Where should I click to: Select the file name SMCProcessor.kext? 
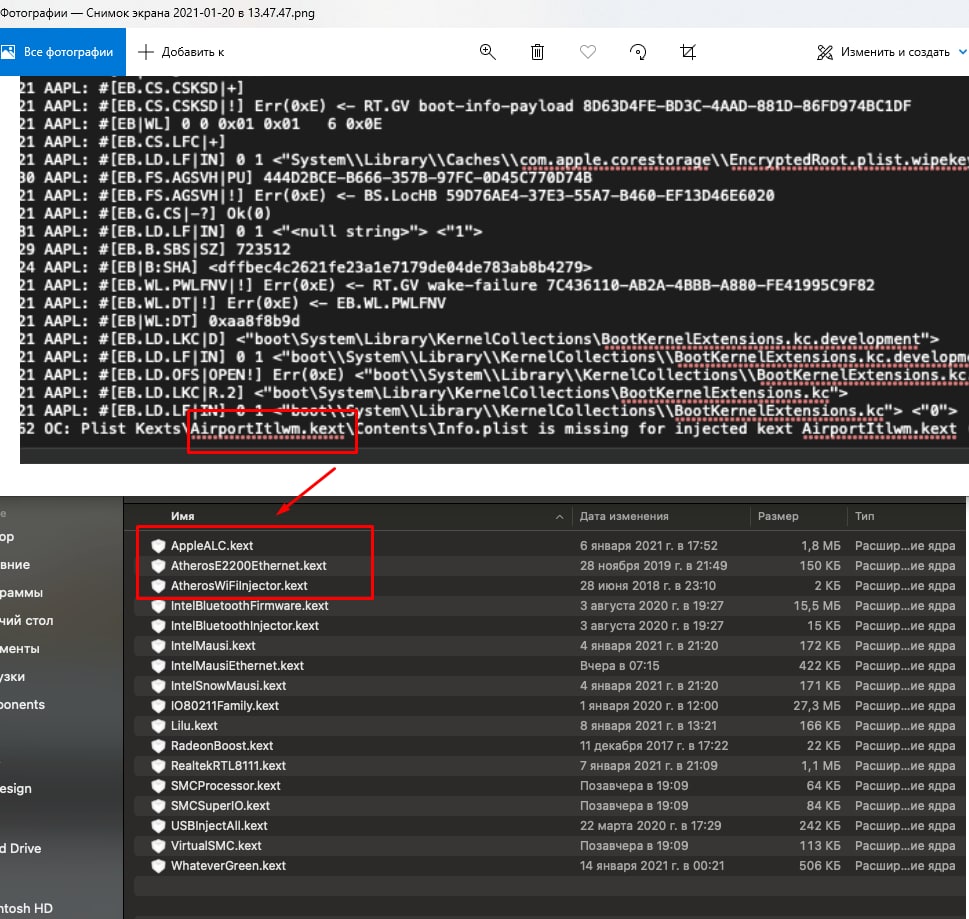point(225,786)
